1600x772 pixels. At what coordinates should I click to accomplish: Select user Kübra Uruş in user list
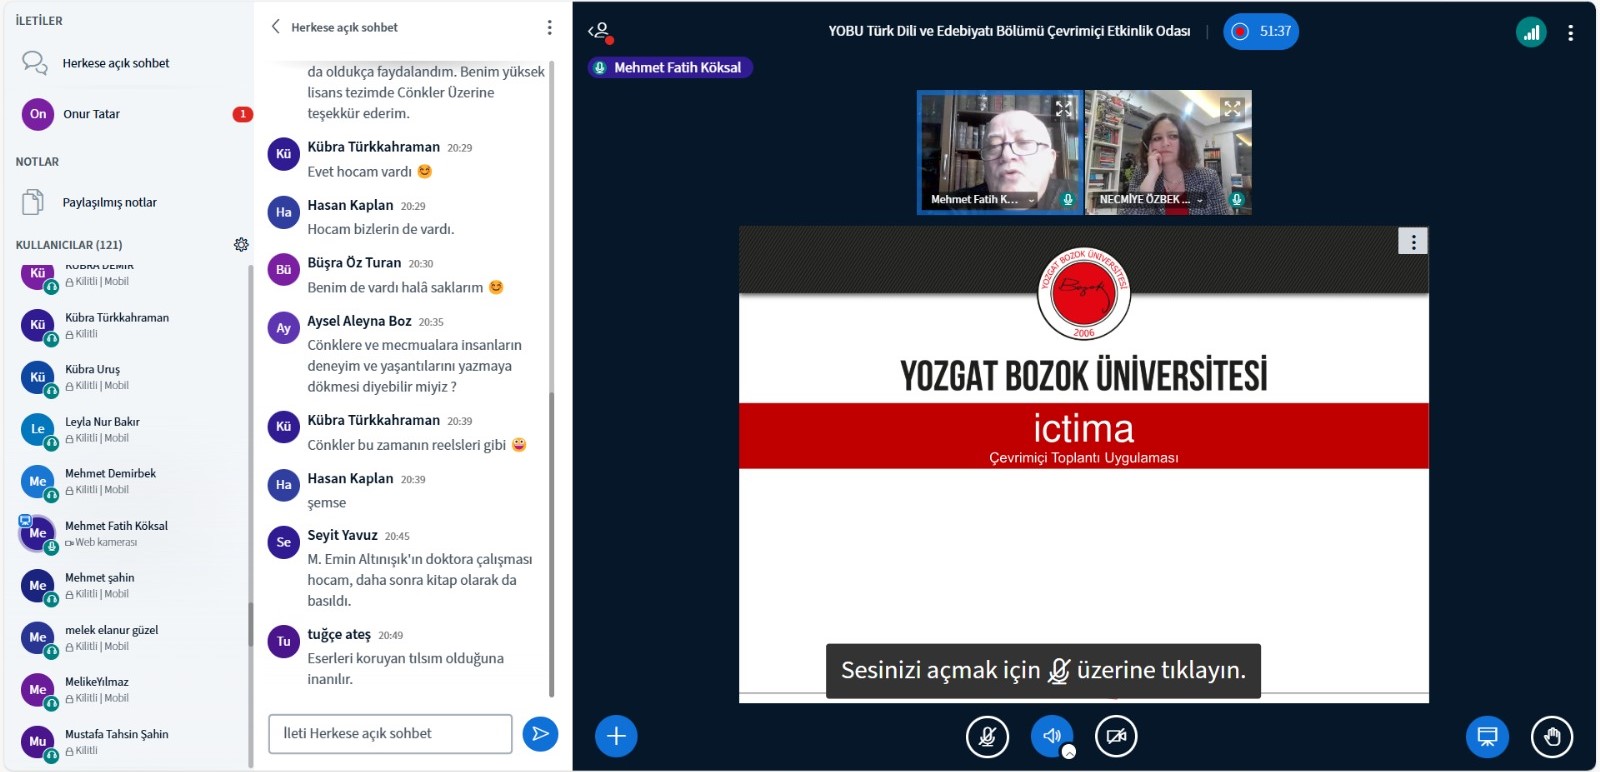click(130, 377)
